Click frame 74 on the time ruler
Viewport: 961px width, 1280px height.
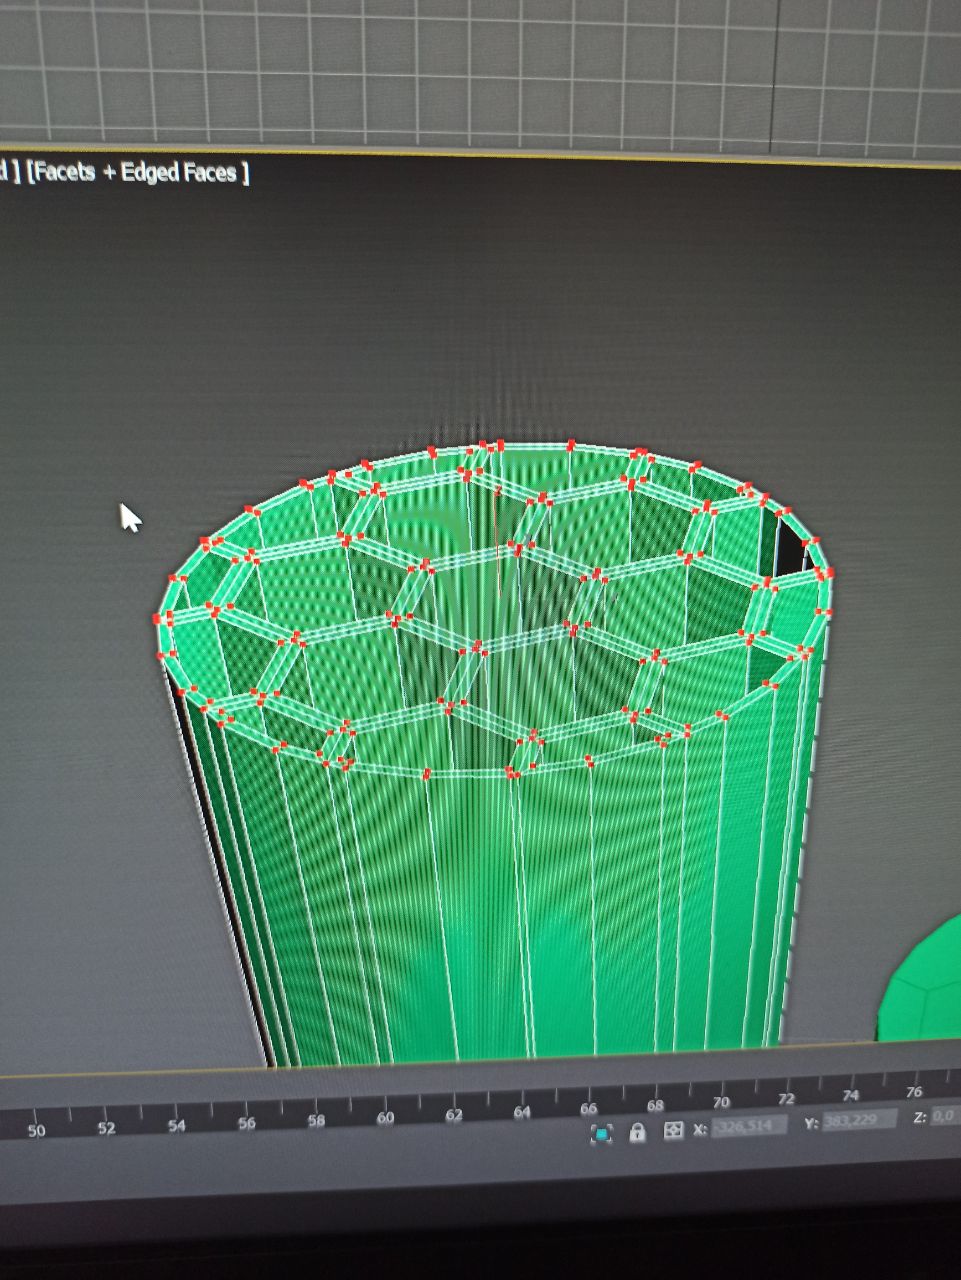click(x=851, y=1095)
